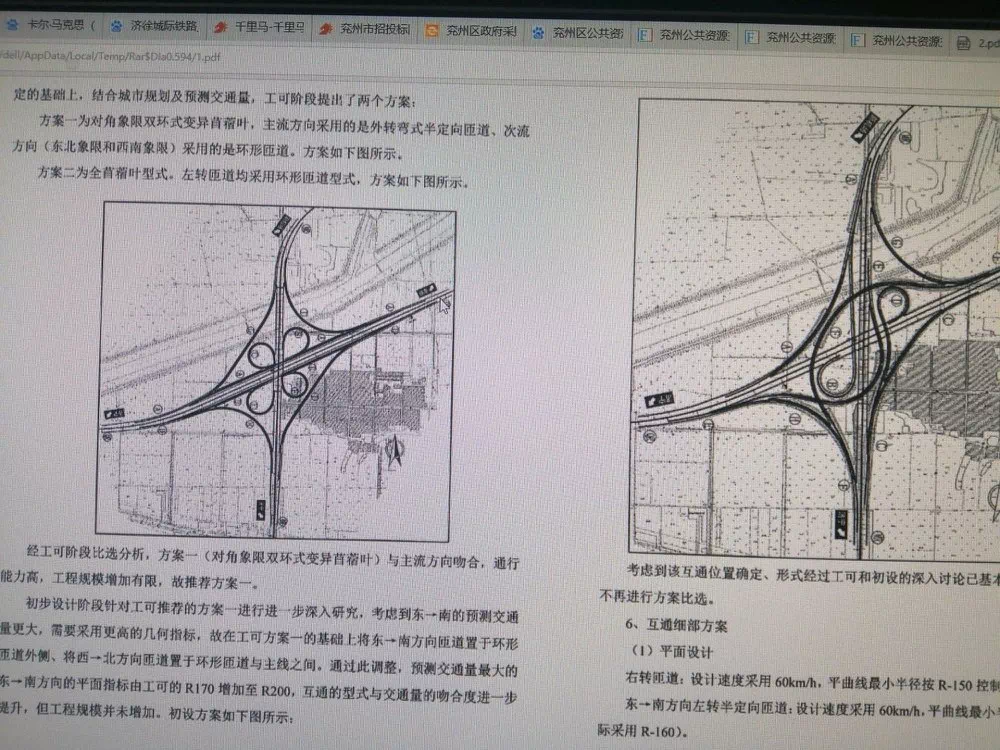Click the south road label in right diagram
Image resolution: width=1000 pixels, height=750 pixels.
[x=844, y=522]
